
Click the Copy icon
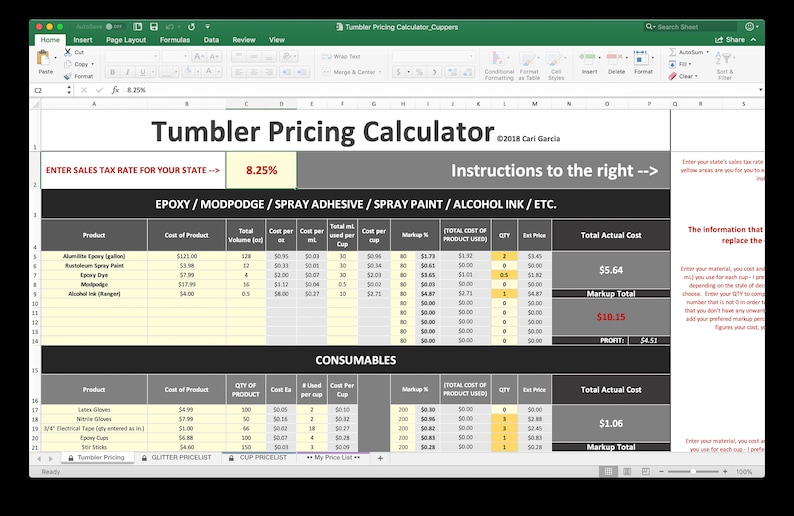pyautogui.click(x=68, y=64)
